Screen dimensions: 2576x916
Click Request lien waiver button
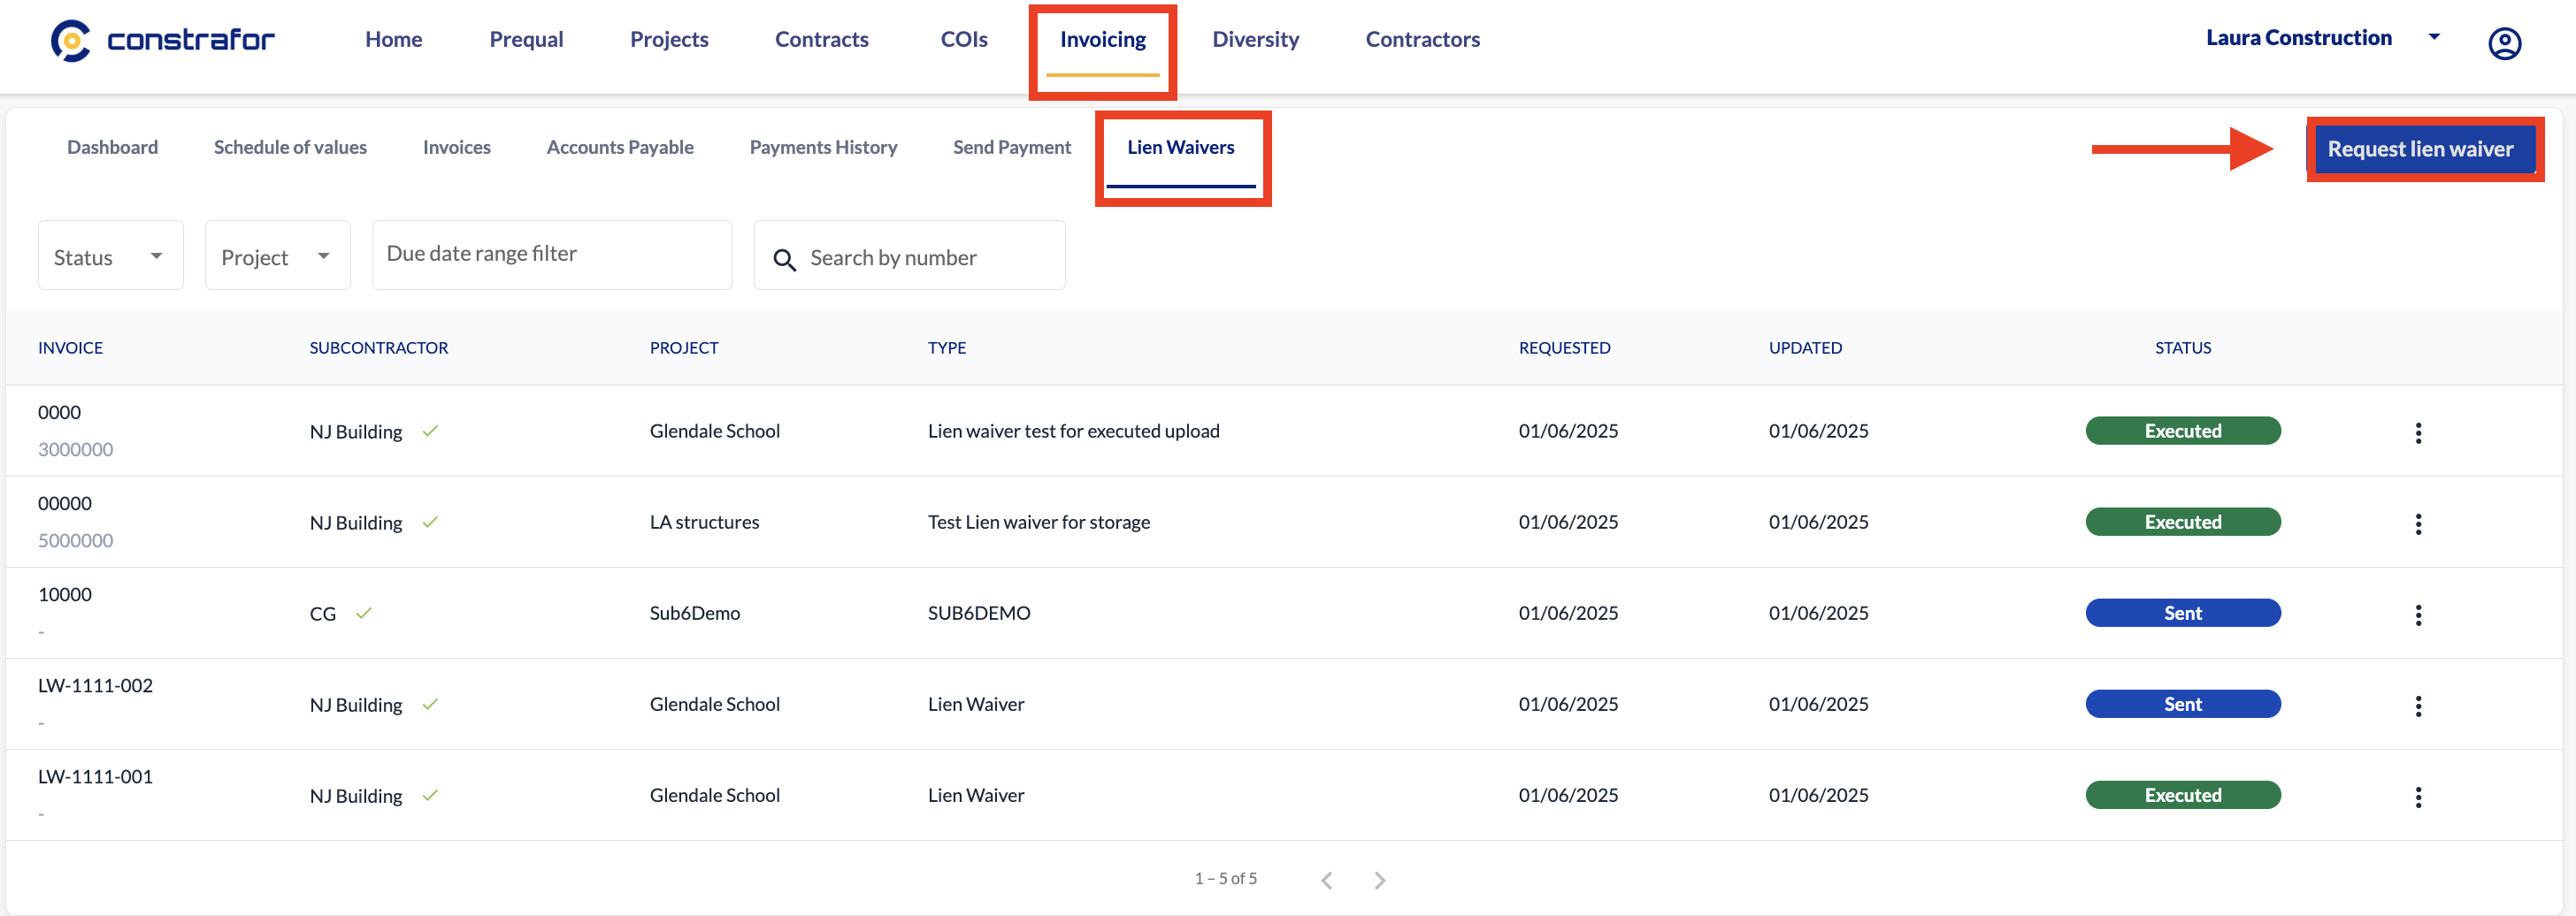[2420, 149]
